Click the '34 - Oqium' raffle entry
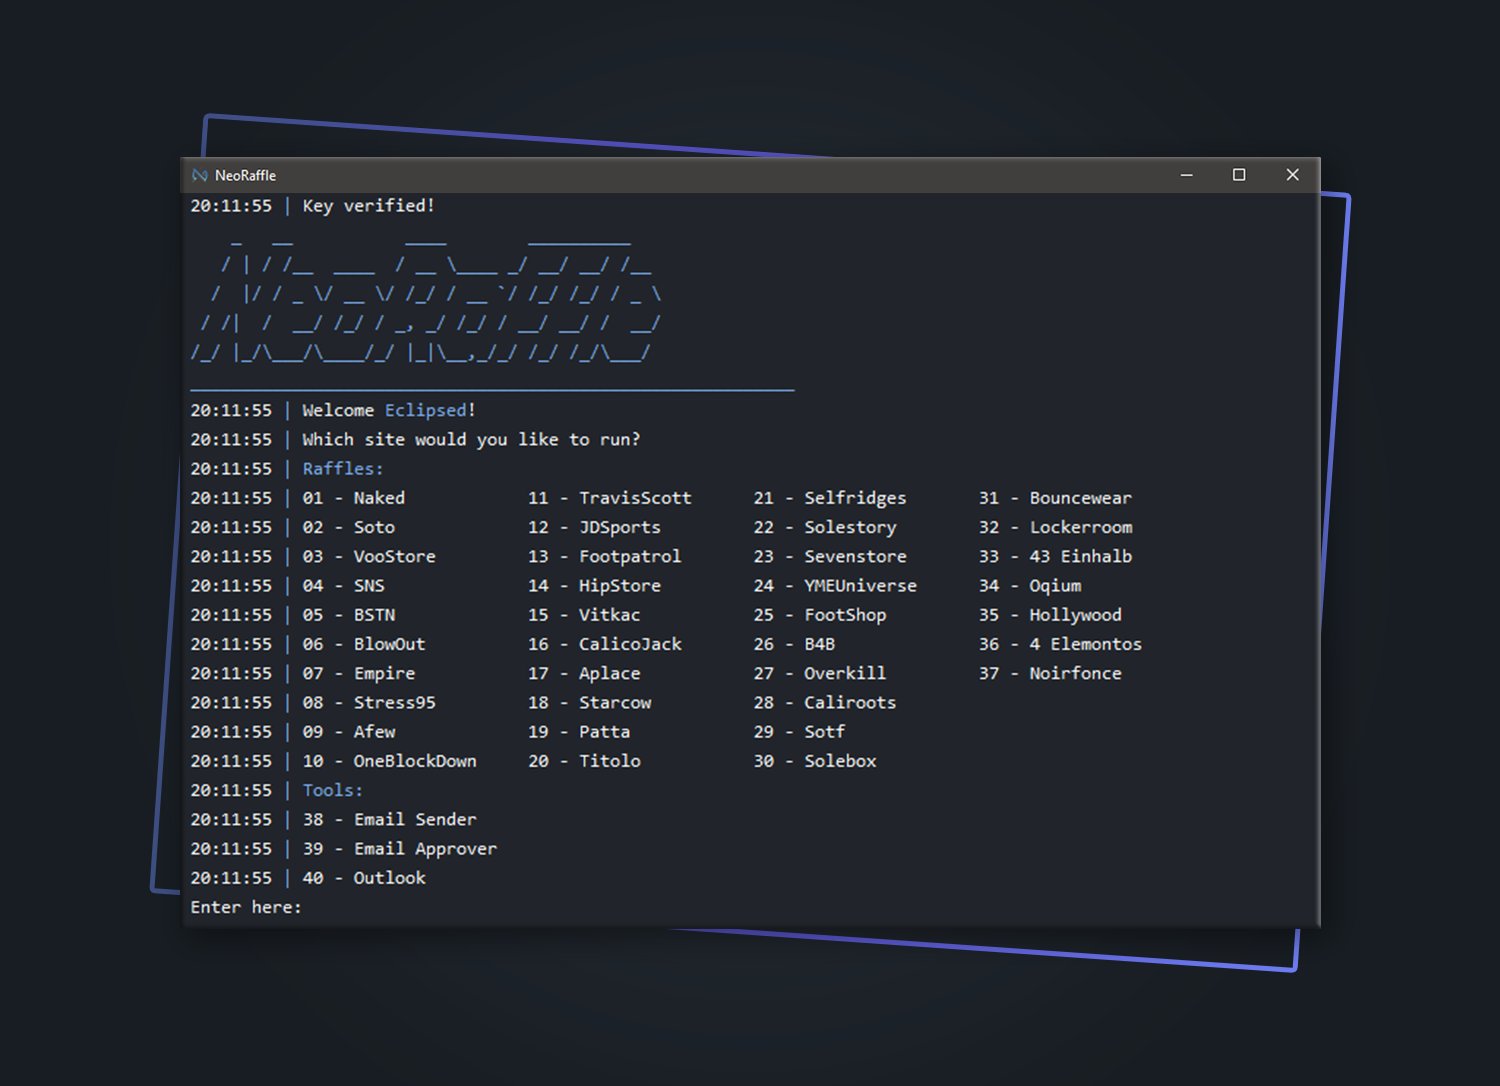Image resolution: width=1500 pixels, height=1086 pixels. (x=1030, y=586)
